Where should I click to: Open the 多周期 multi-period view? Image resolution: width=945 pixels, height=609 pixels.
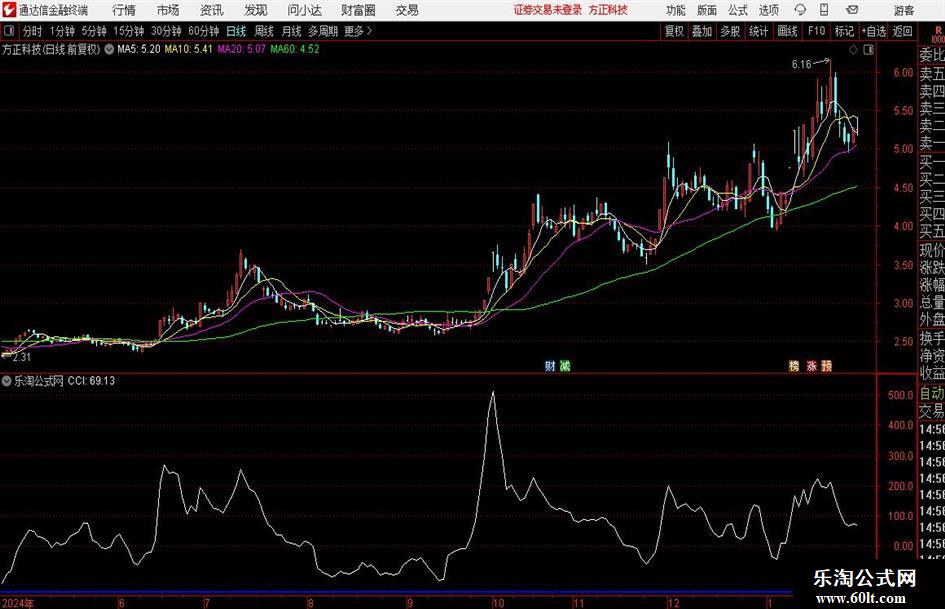tap(323, 31)
